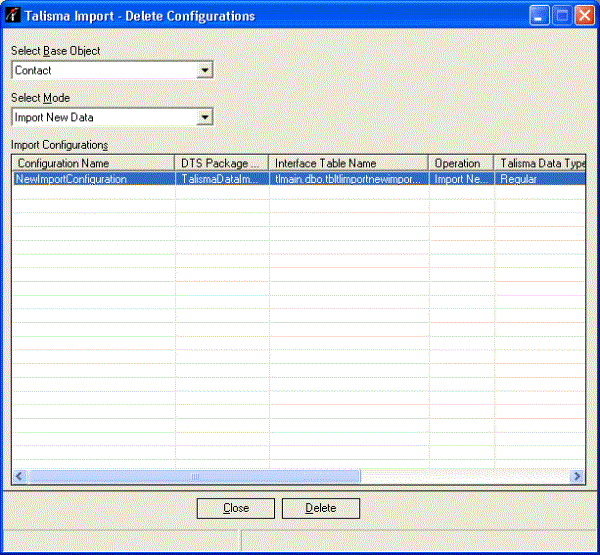
Task: Click the Operation column header
Action: tap(461, 163)
